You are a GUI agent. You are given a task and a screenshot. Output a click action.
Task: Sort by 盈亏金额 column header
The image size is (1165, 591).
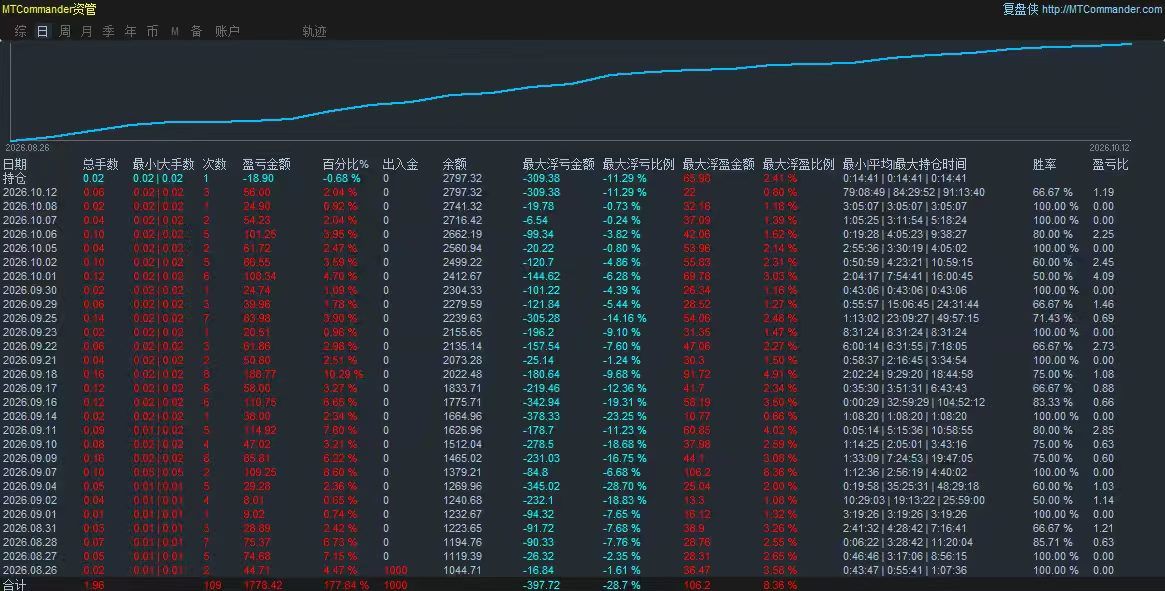(267, 164)
